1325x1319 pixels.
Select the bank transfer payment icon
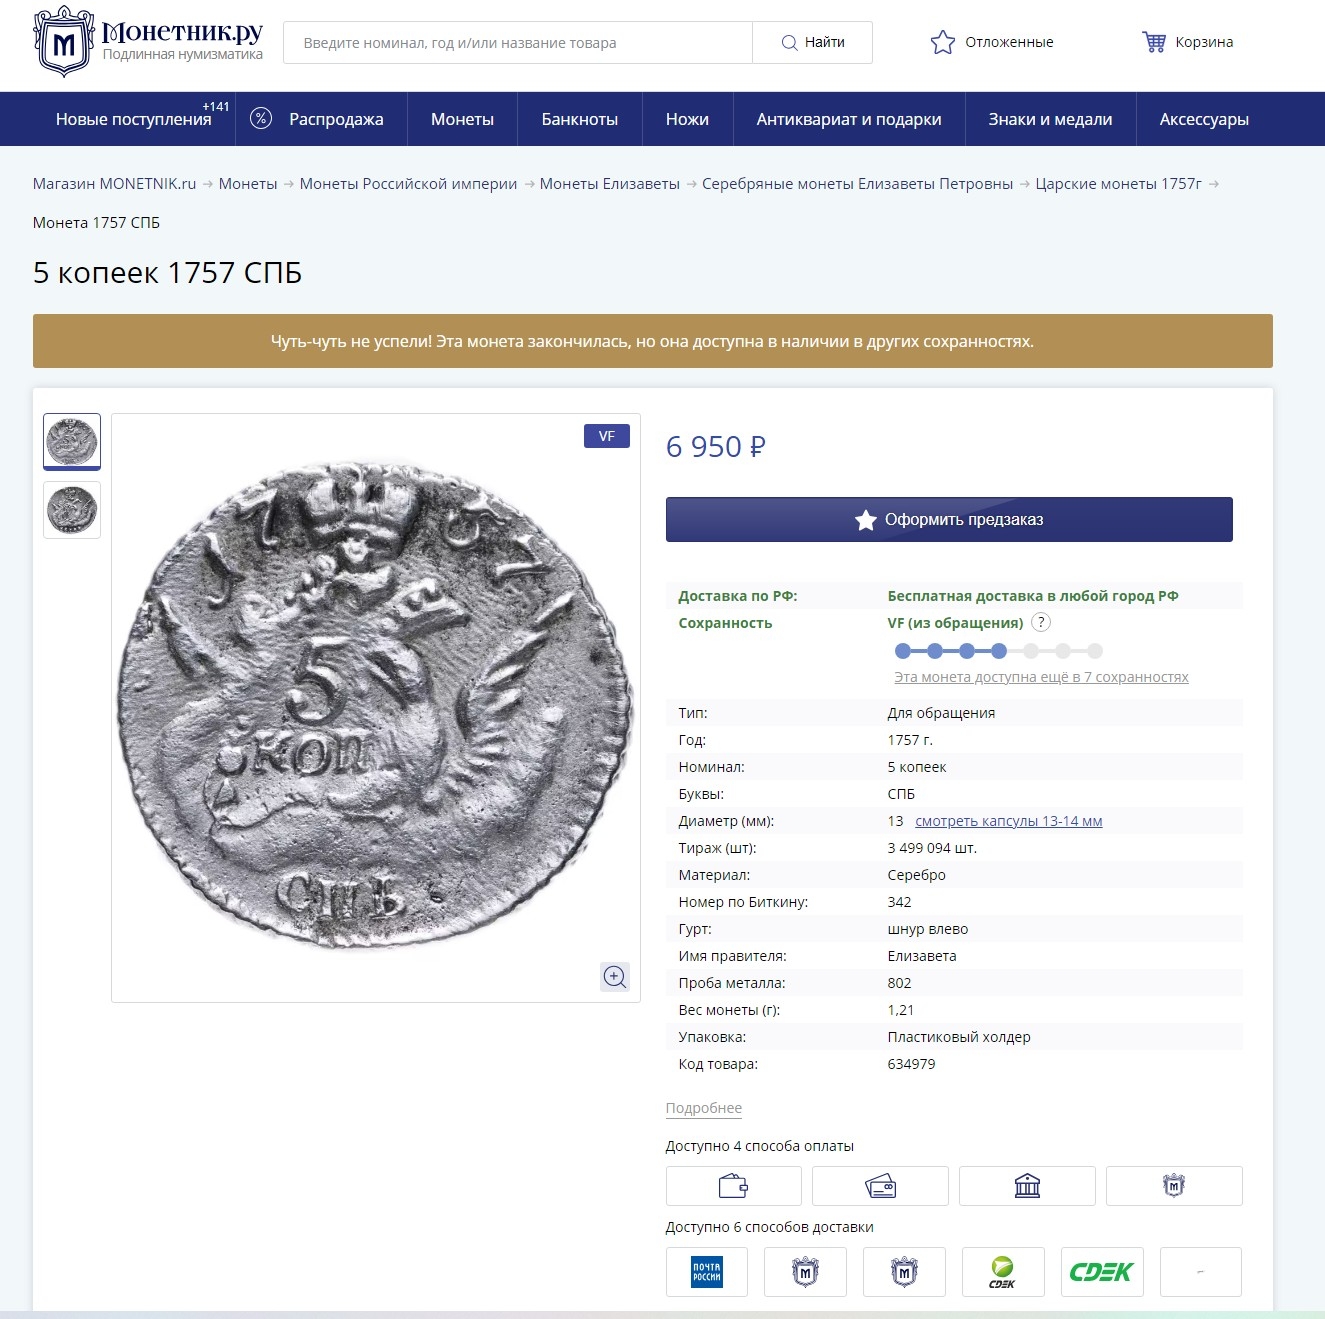click(x=1027, y=1186)
